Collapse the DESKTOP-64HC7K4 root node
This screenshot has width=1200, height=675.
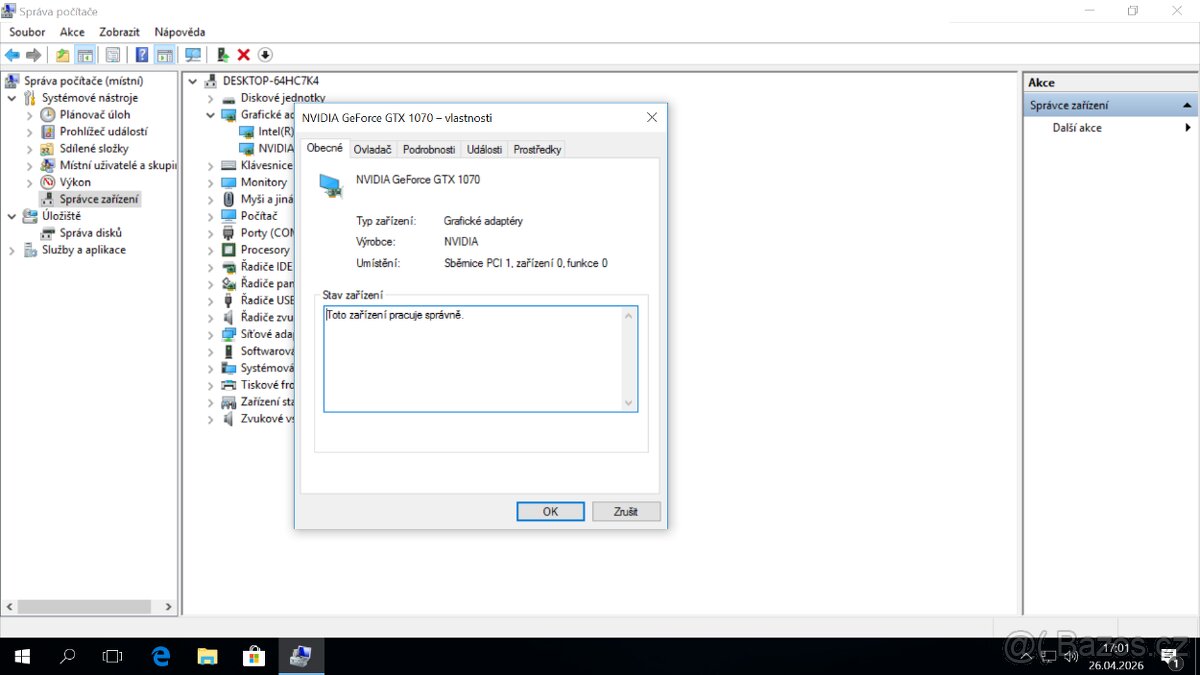(x=193, y=81)
